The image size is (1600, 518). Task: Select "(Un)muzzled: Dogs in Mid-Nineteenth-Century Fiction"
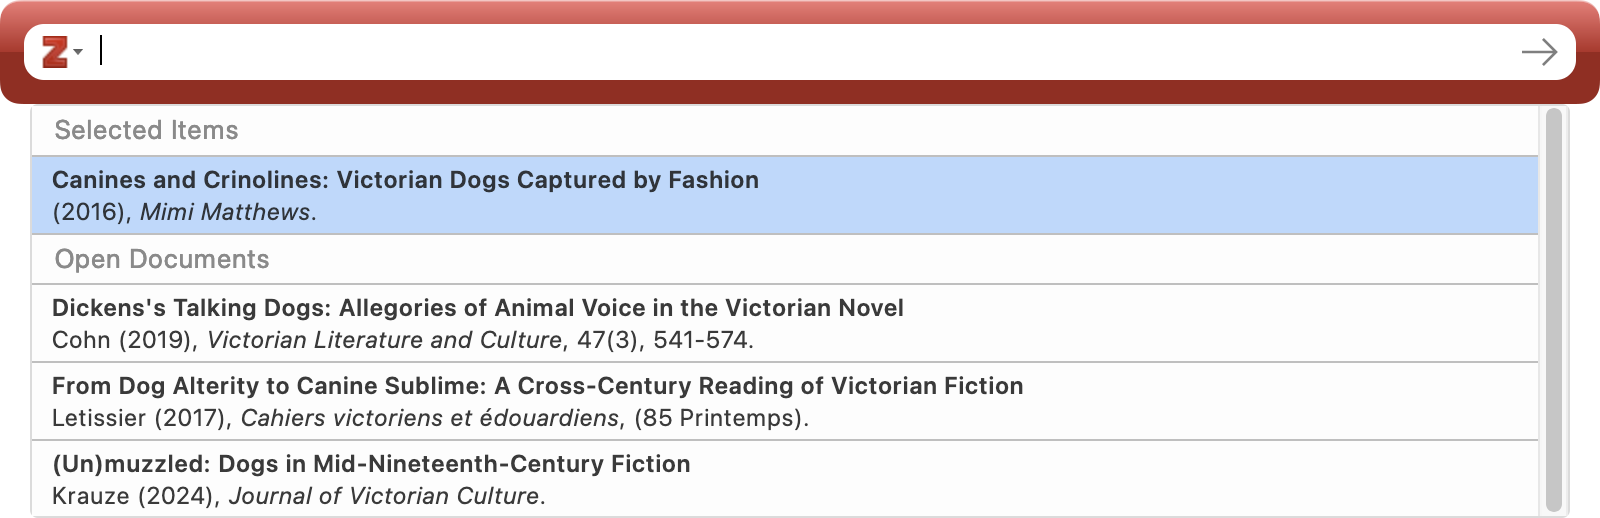(x=371, y=464)
